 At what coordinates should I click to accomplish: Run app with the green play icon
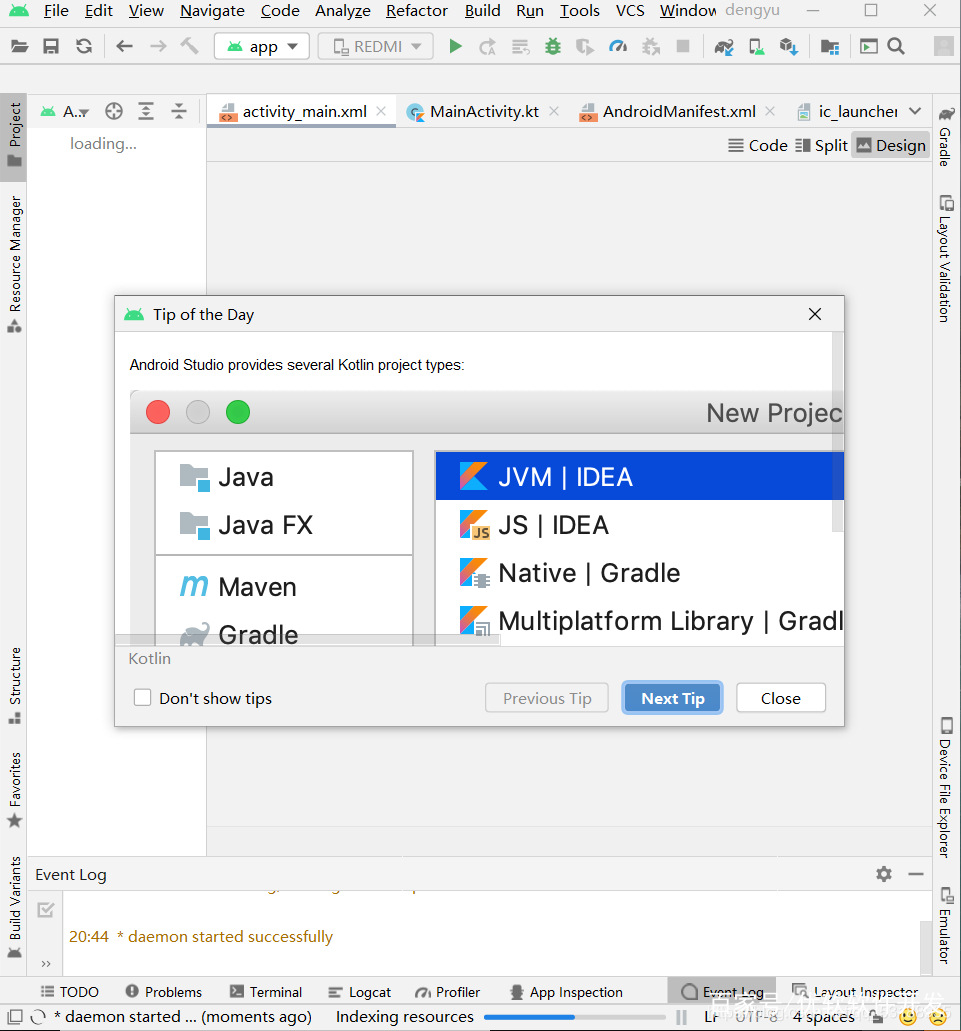point(455,47)
